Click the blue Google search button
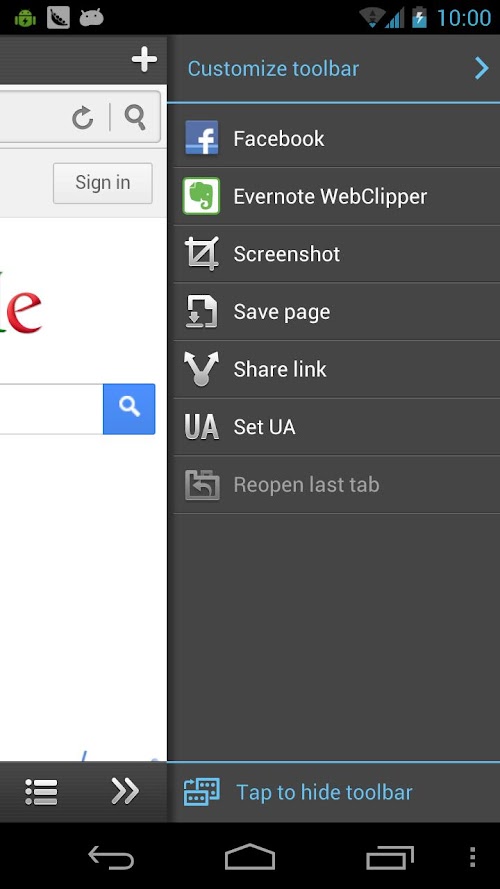Image resolution: width=500 pixels, height=889 pixels. 129,409
